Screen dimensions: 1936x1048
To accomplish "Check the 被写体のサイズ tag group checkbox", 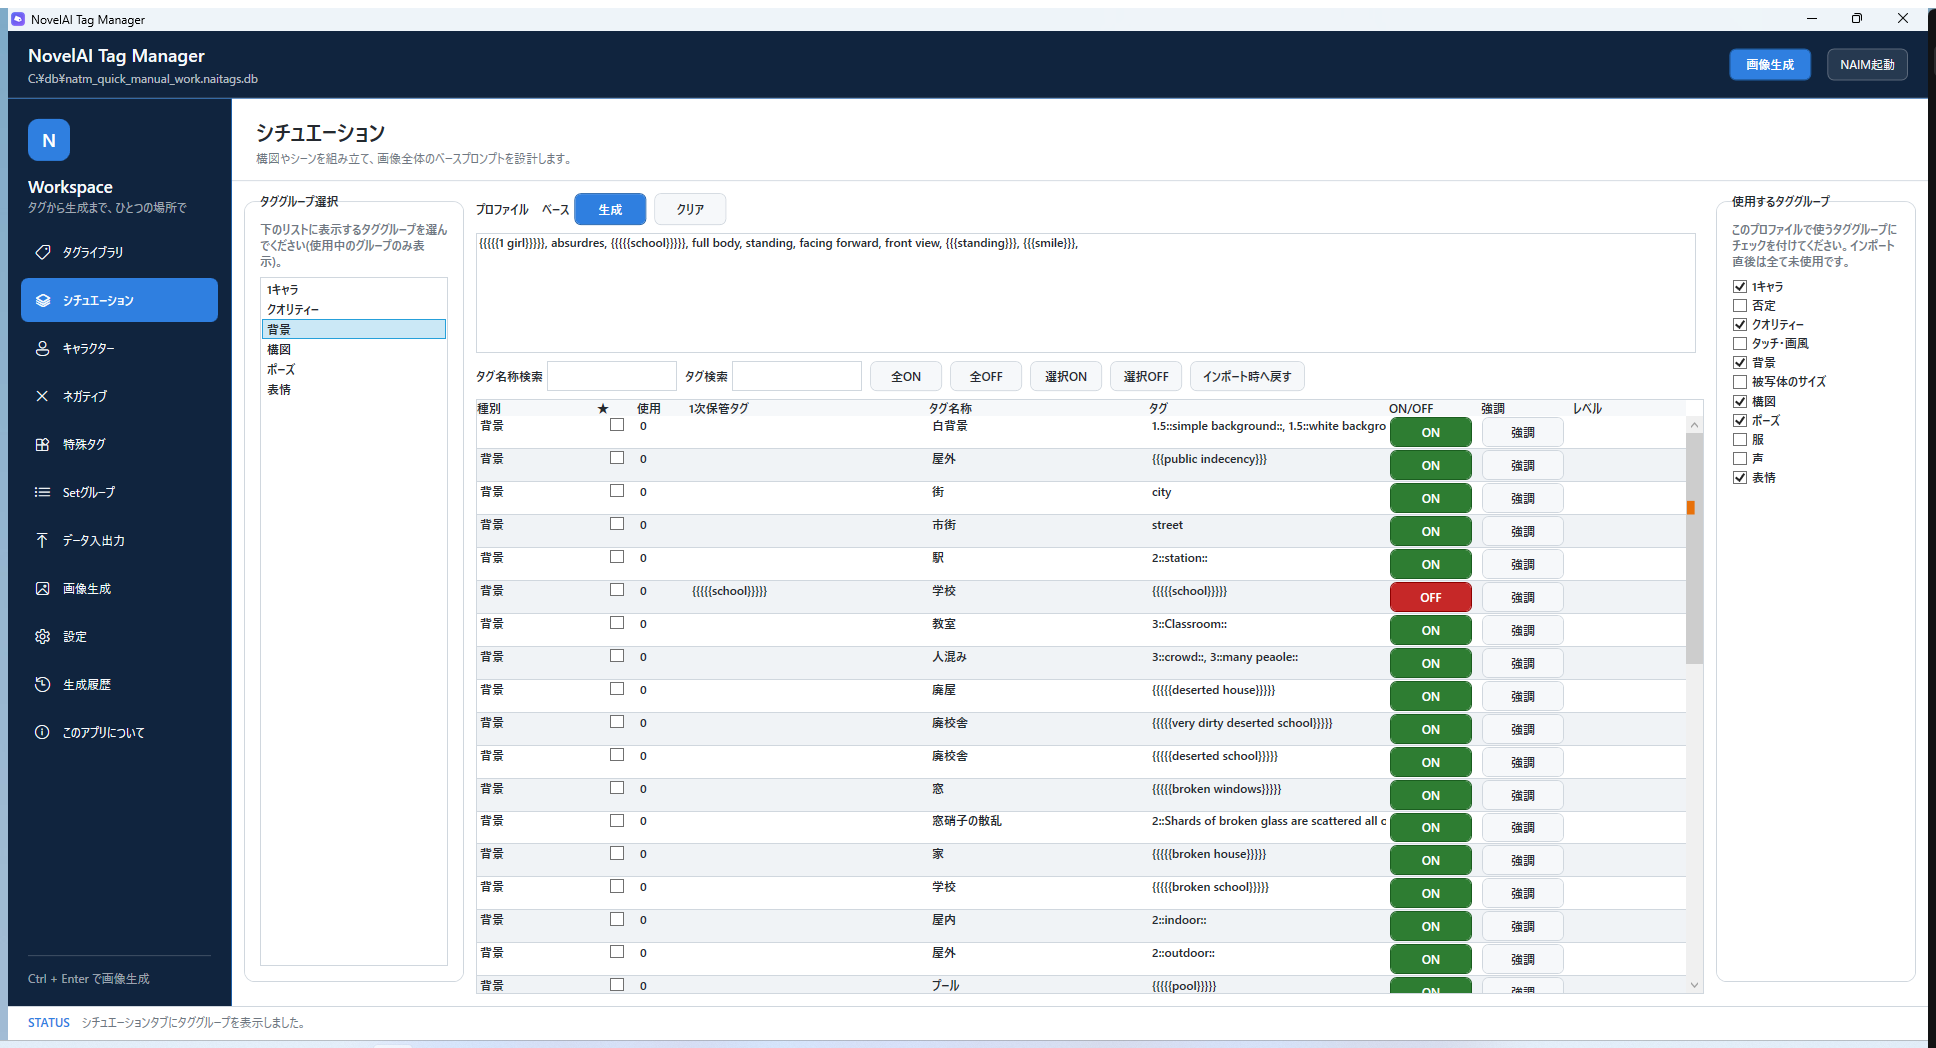I will click(x=1740, y=381).
